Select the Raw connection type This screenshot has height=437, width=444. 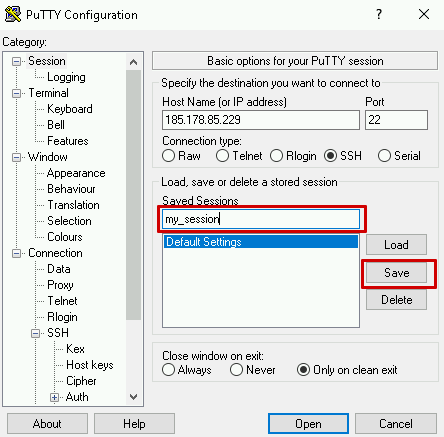(x=168, y=156)
